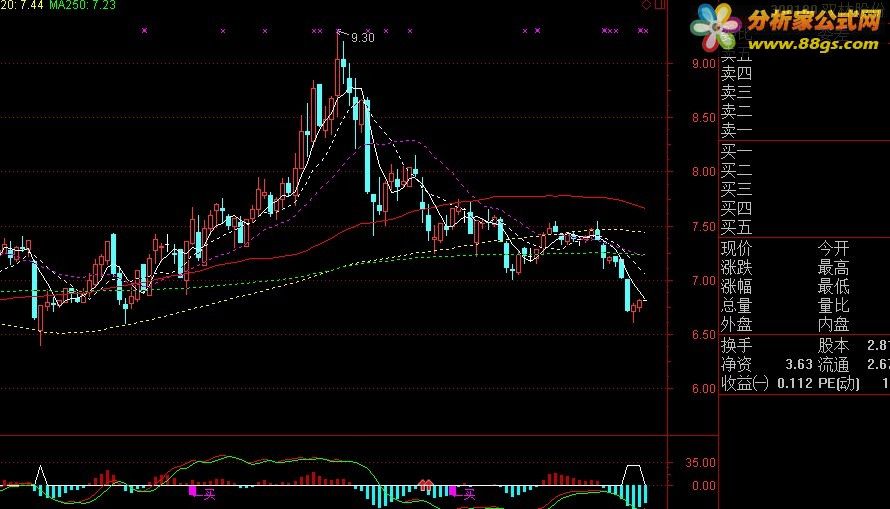
Task: Click the 3.63 net asset value
Action: click(799, 364)
